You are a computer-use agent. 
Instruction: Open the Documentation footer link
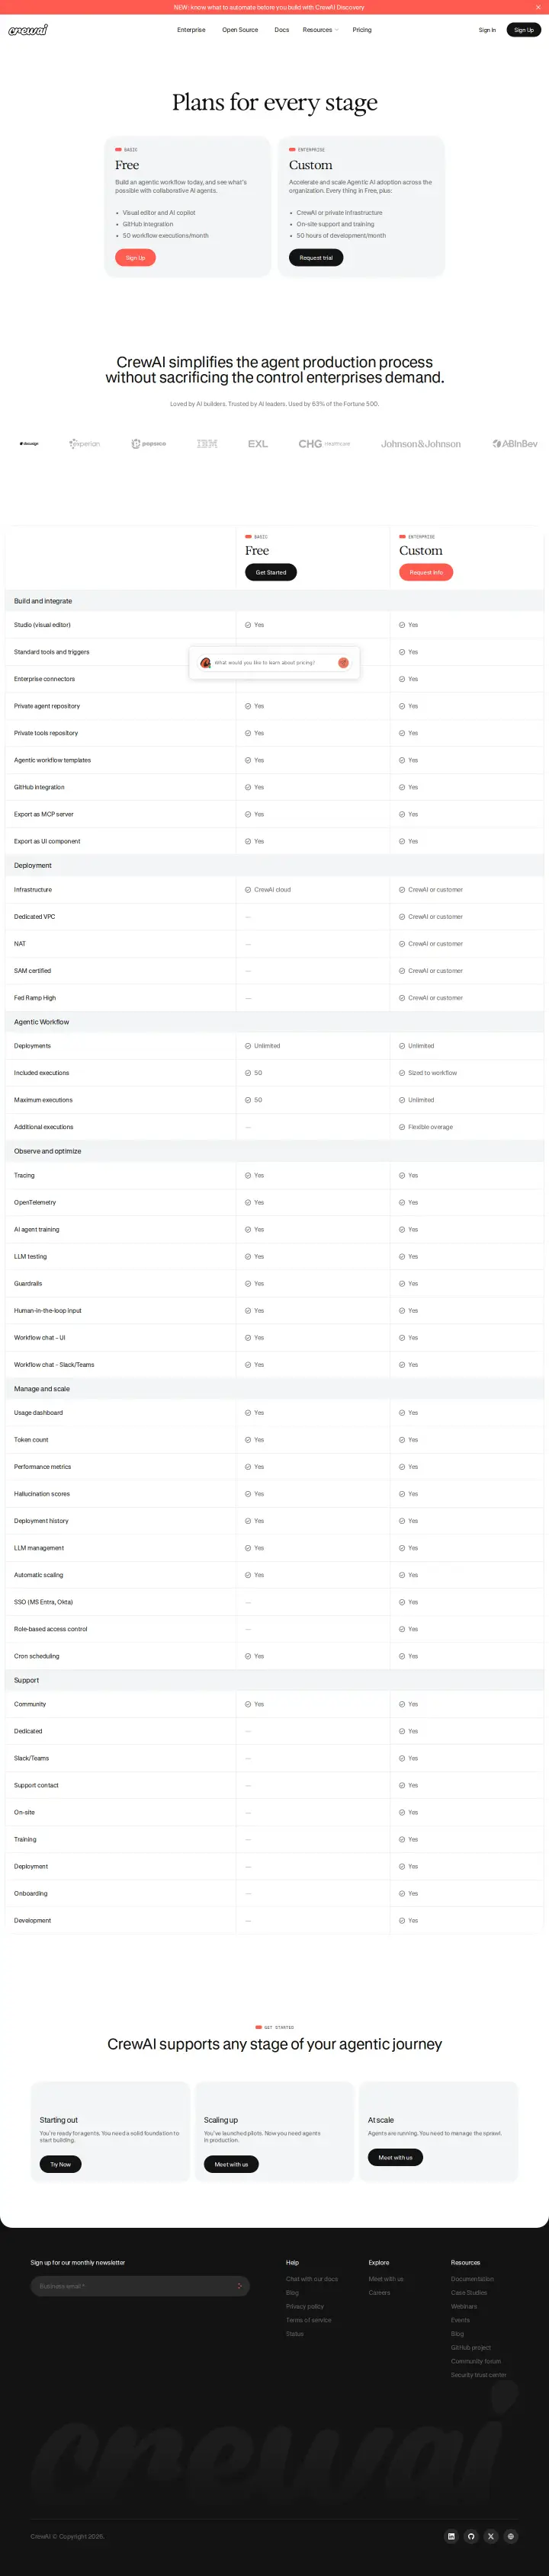[472, 2279]
